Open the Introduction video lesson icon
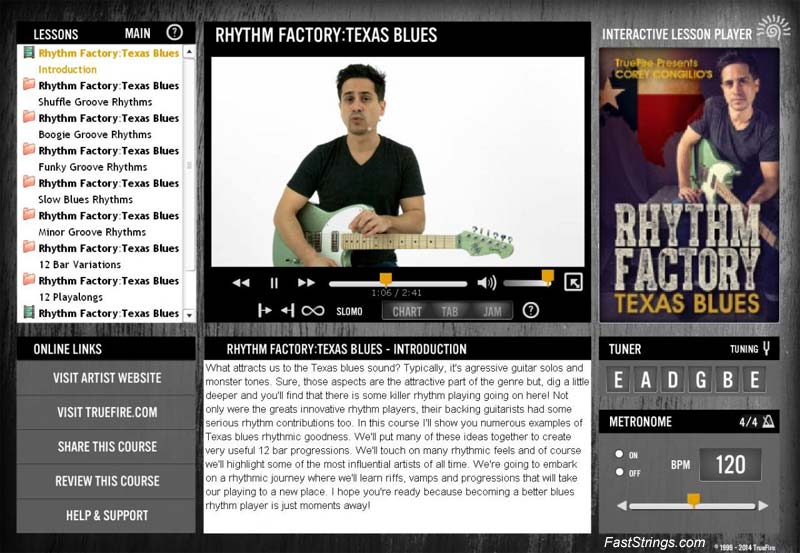 click(x=29, y=53)
